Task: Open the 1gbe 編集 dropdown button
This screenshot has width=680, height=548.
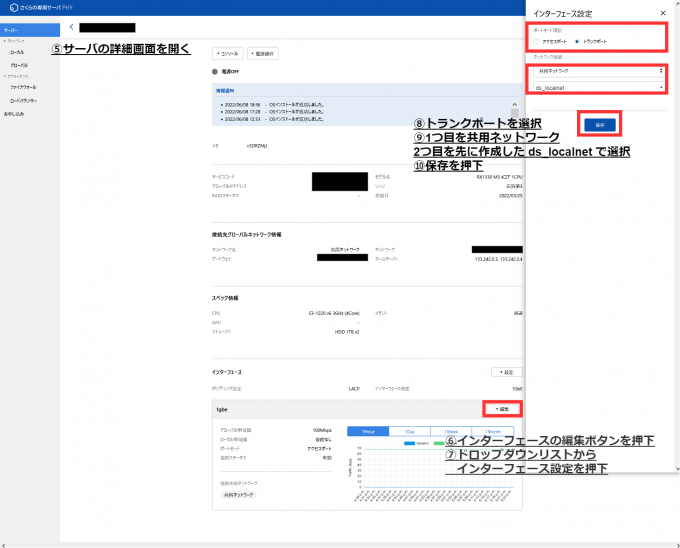Action: click(502, 409)
